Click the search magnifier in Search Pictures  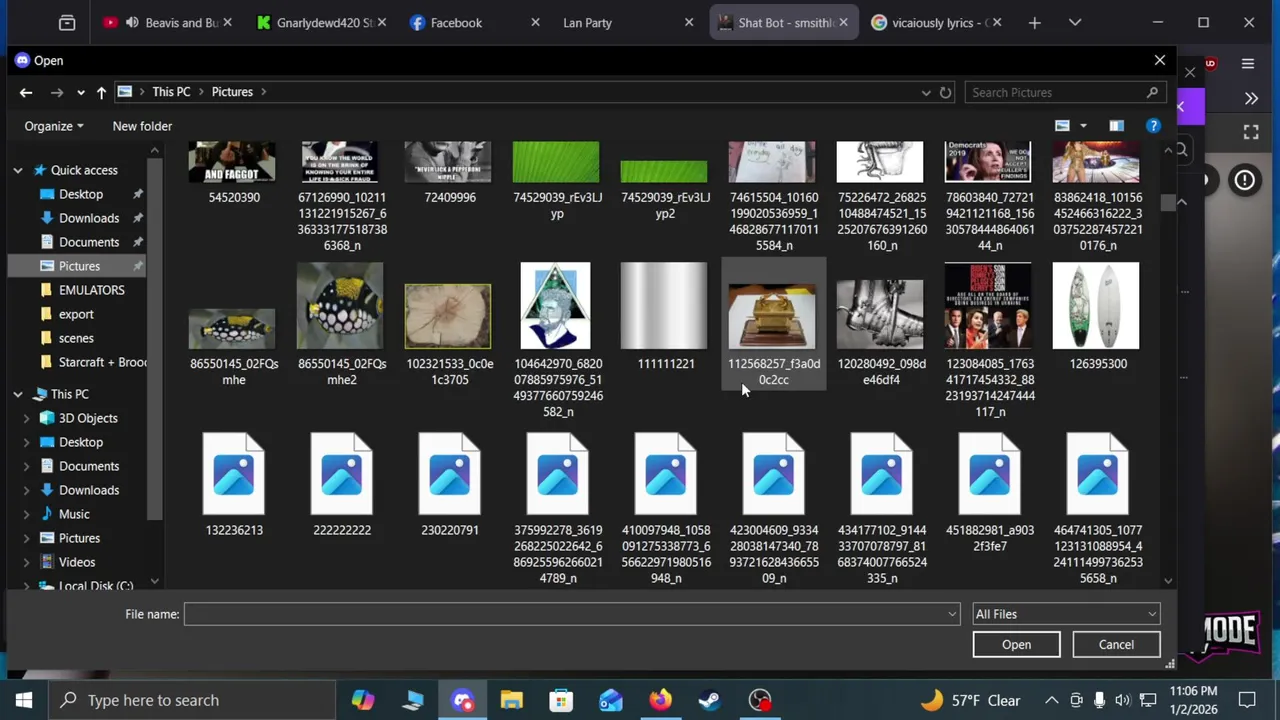[1152, 92]
